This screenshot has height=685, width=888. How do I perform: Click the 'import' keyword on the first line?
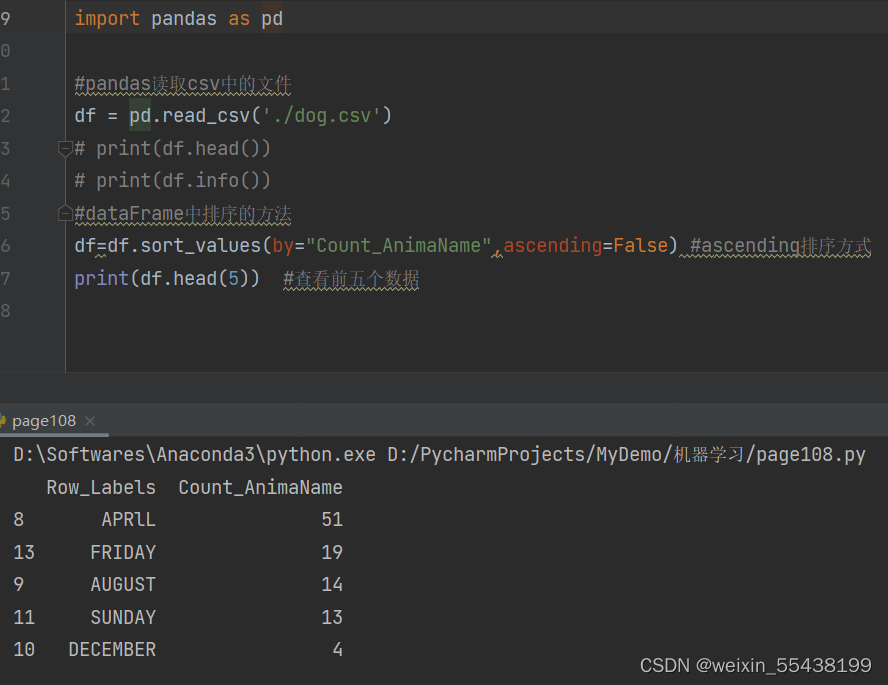[x=107, y=19]
